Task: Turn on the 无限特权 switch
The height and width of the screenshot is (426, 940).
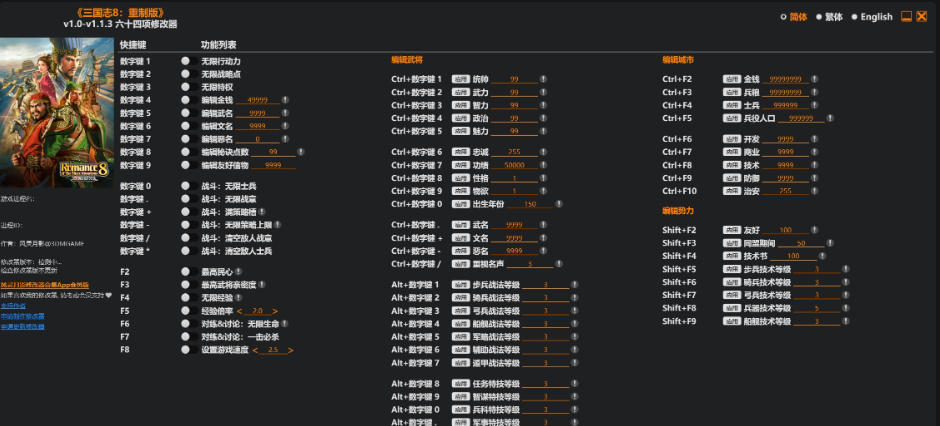Action: (x=189, y=87)
